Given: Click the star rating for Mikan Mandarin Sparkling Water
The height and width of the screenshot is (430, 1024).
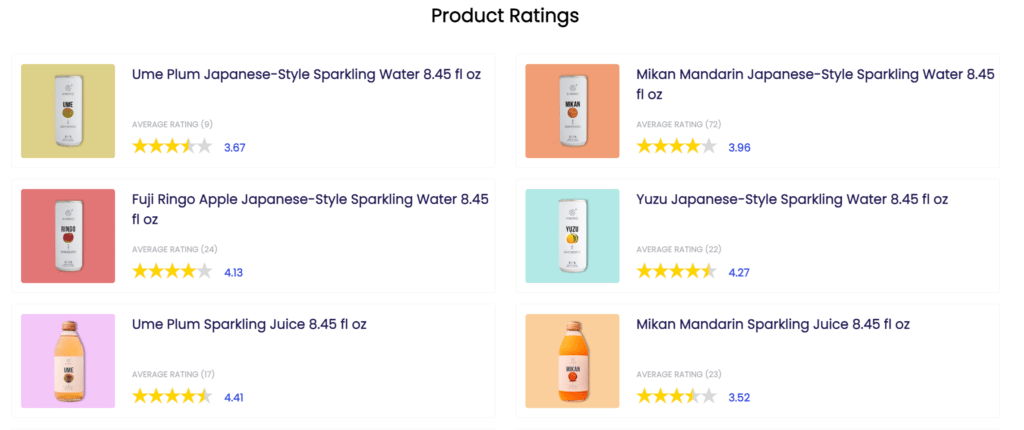Looking at the screenshot, I should point(676,147).
